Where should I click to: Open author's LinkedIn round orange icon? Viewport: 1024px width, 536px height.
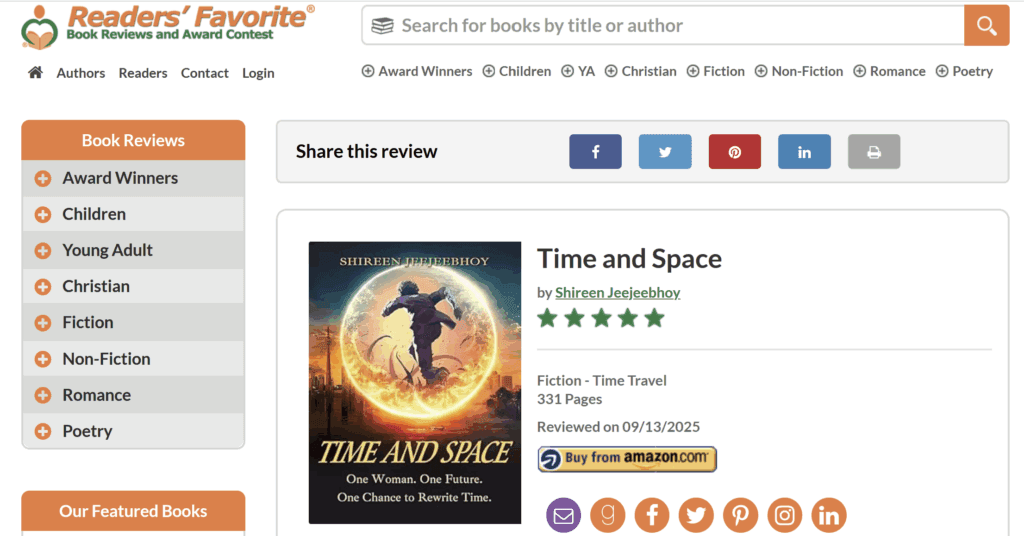829,515
